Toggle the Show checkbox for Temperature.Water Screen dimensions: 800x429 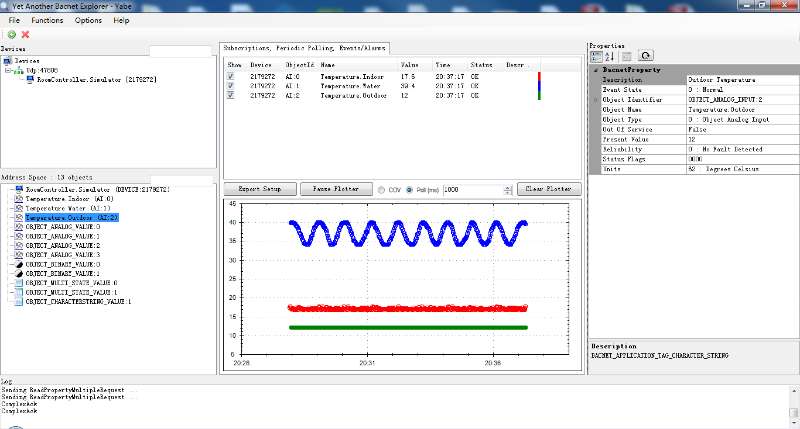click(x=231, y=86)
